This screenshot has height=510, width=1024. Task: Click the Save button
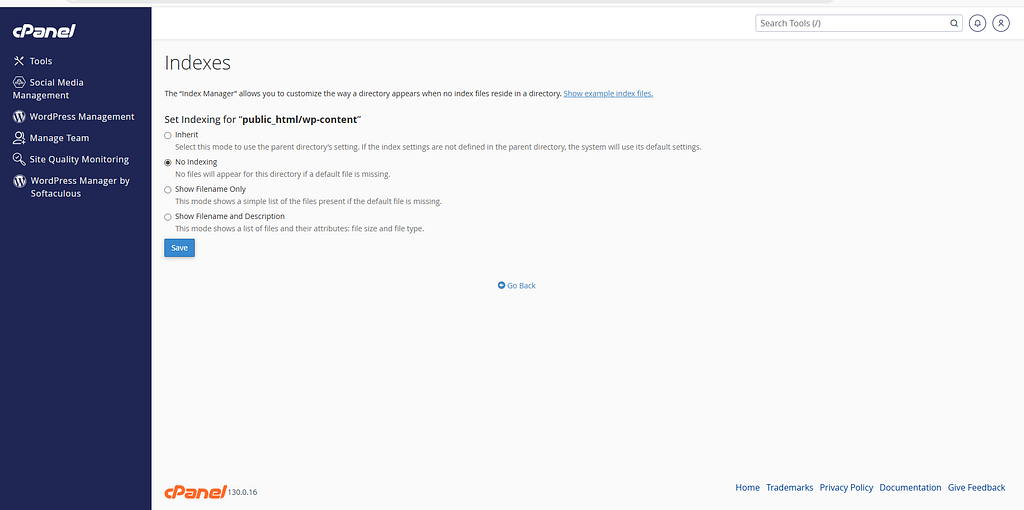180,248
